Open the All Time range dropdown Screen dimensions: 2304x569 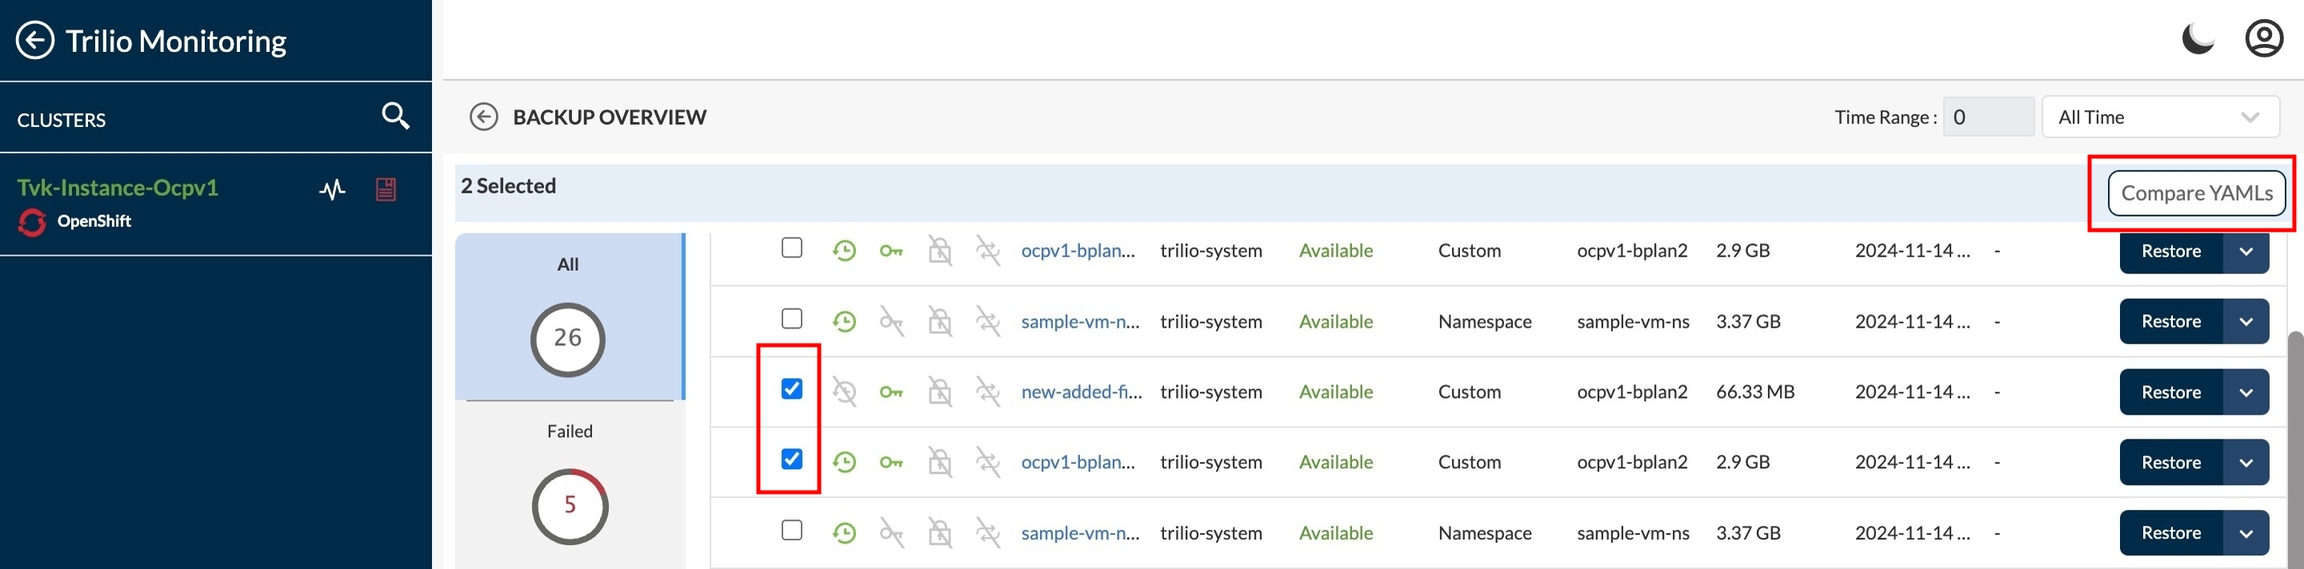2159,117
